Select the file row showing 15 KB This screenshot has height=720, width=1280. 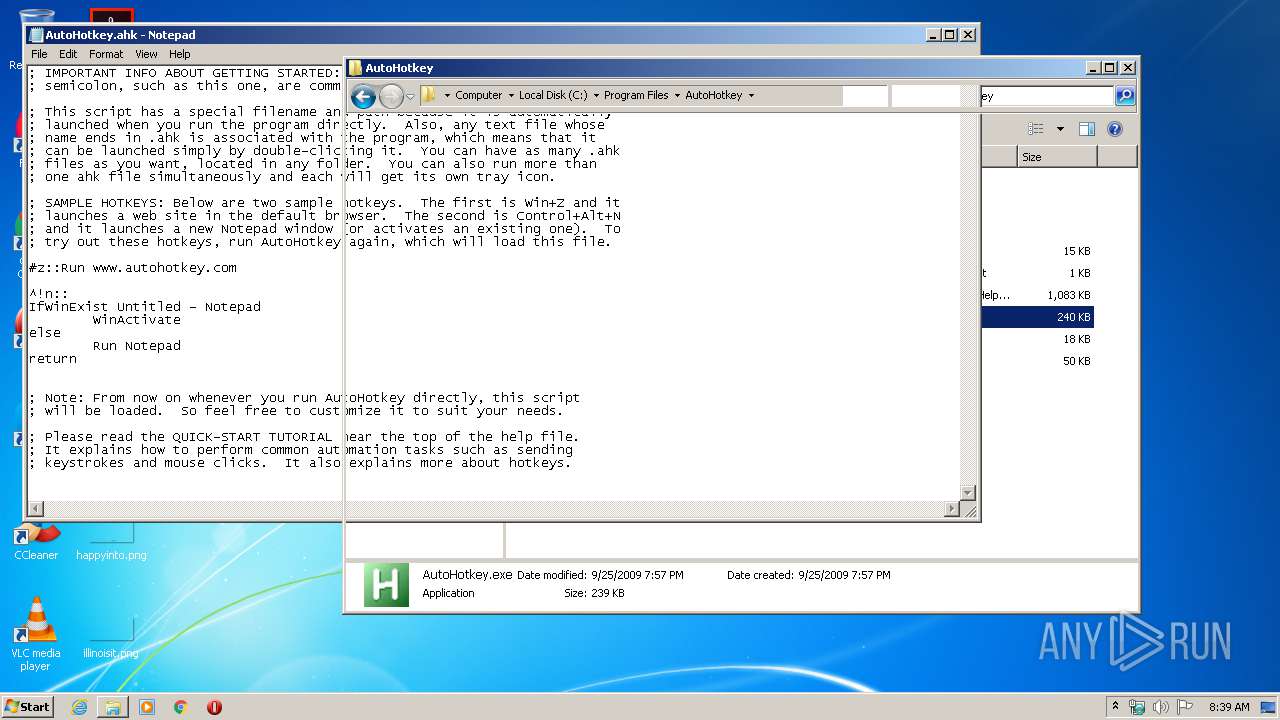point(1037,251)
